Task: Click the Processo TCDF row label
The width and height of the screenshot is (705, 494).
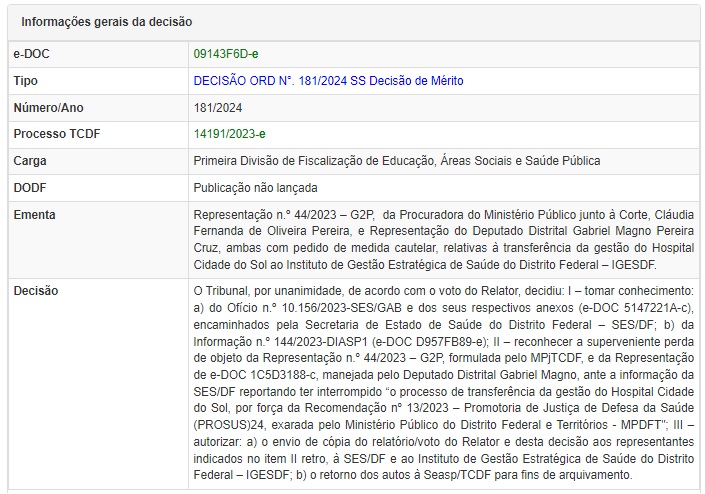Action: [57, 134]
